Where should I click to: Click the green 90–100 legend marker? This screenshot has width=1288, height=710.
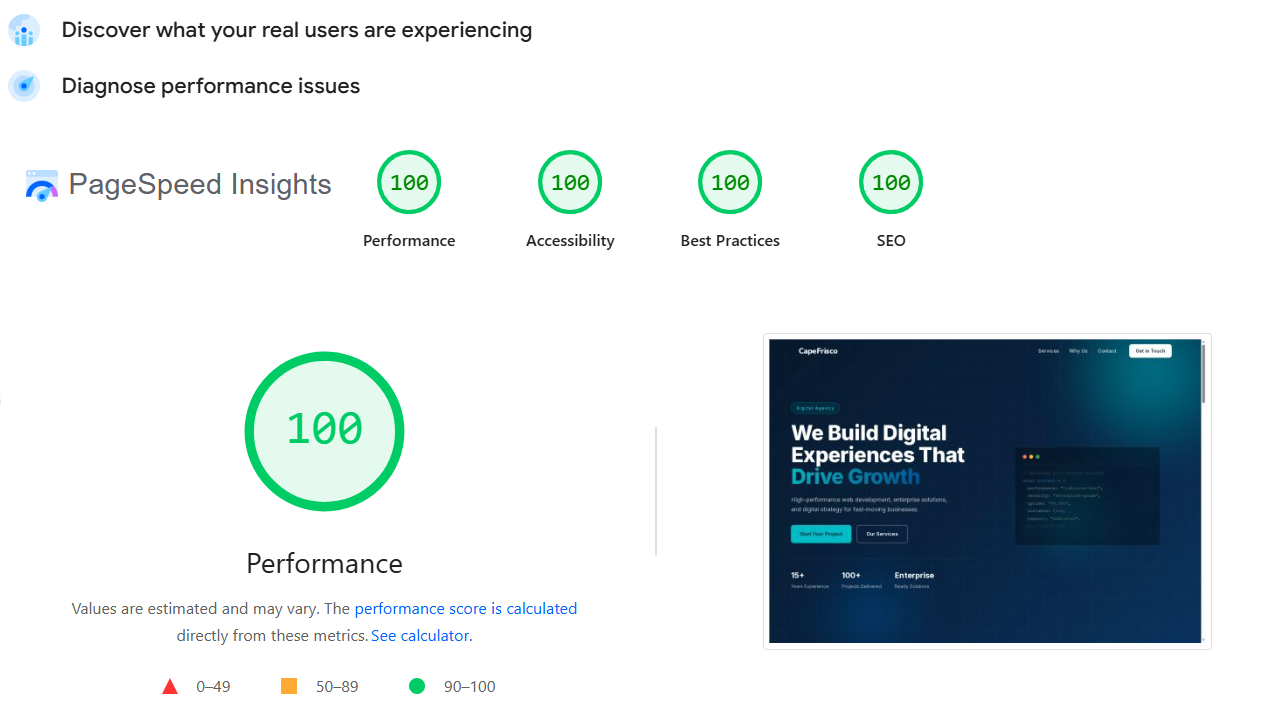click(x=417, y=686)
